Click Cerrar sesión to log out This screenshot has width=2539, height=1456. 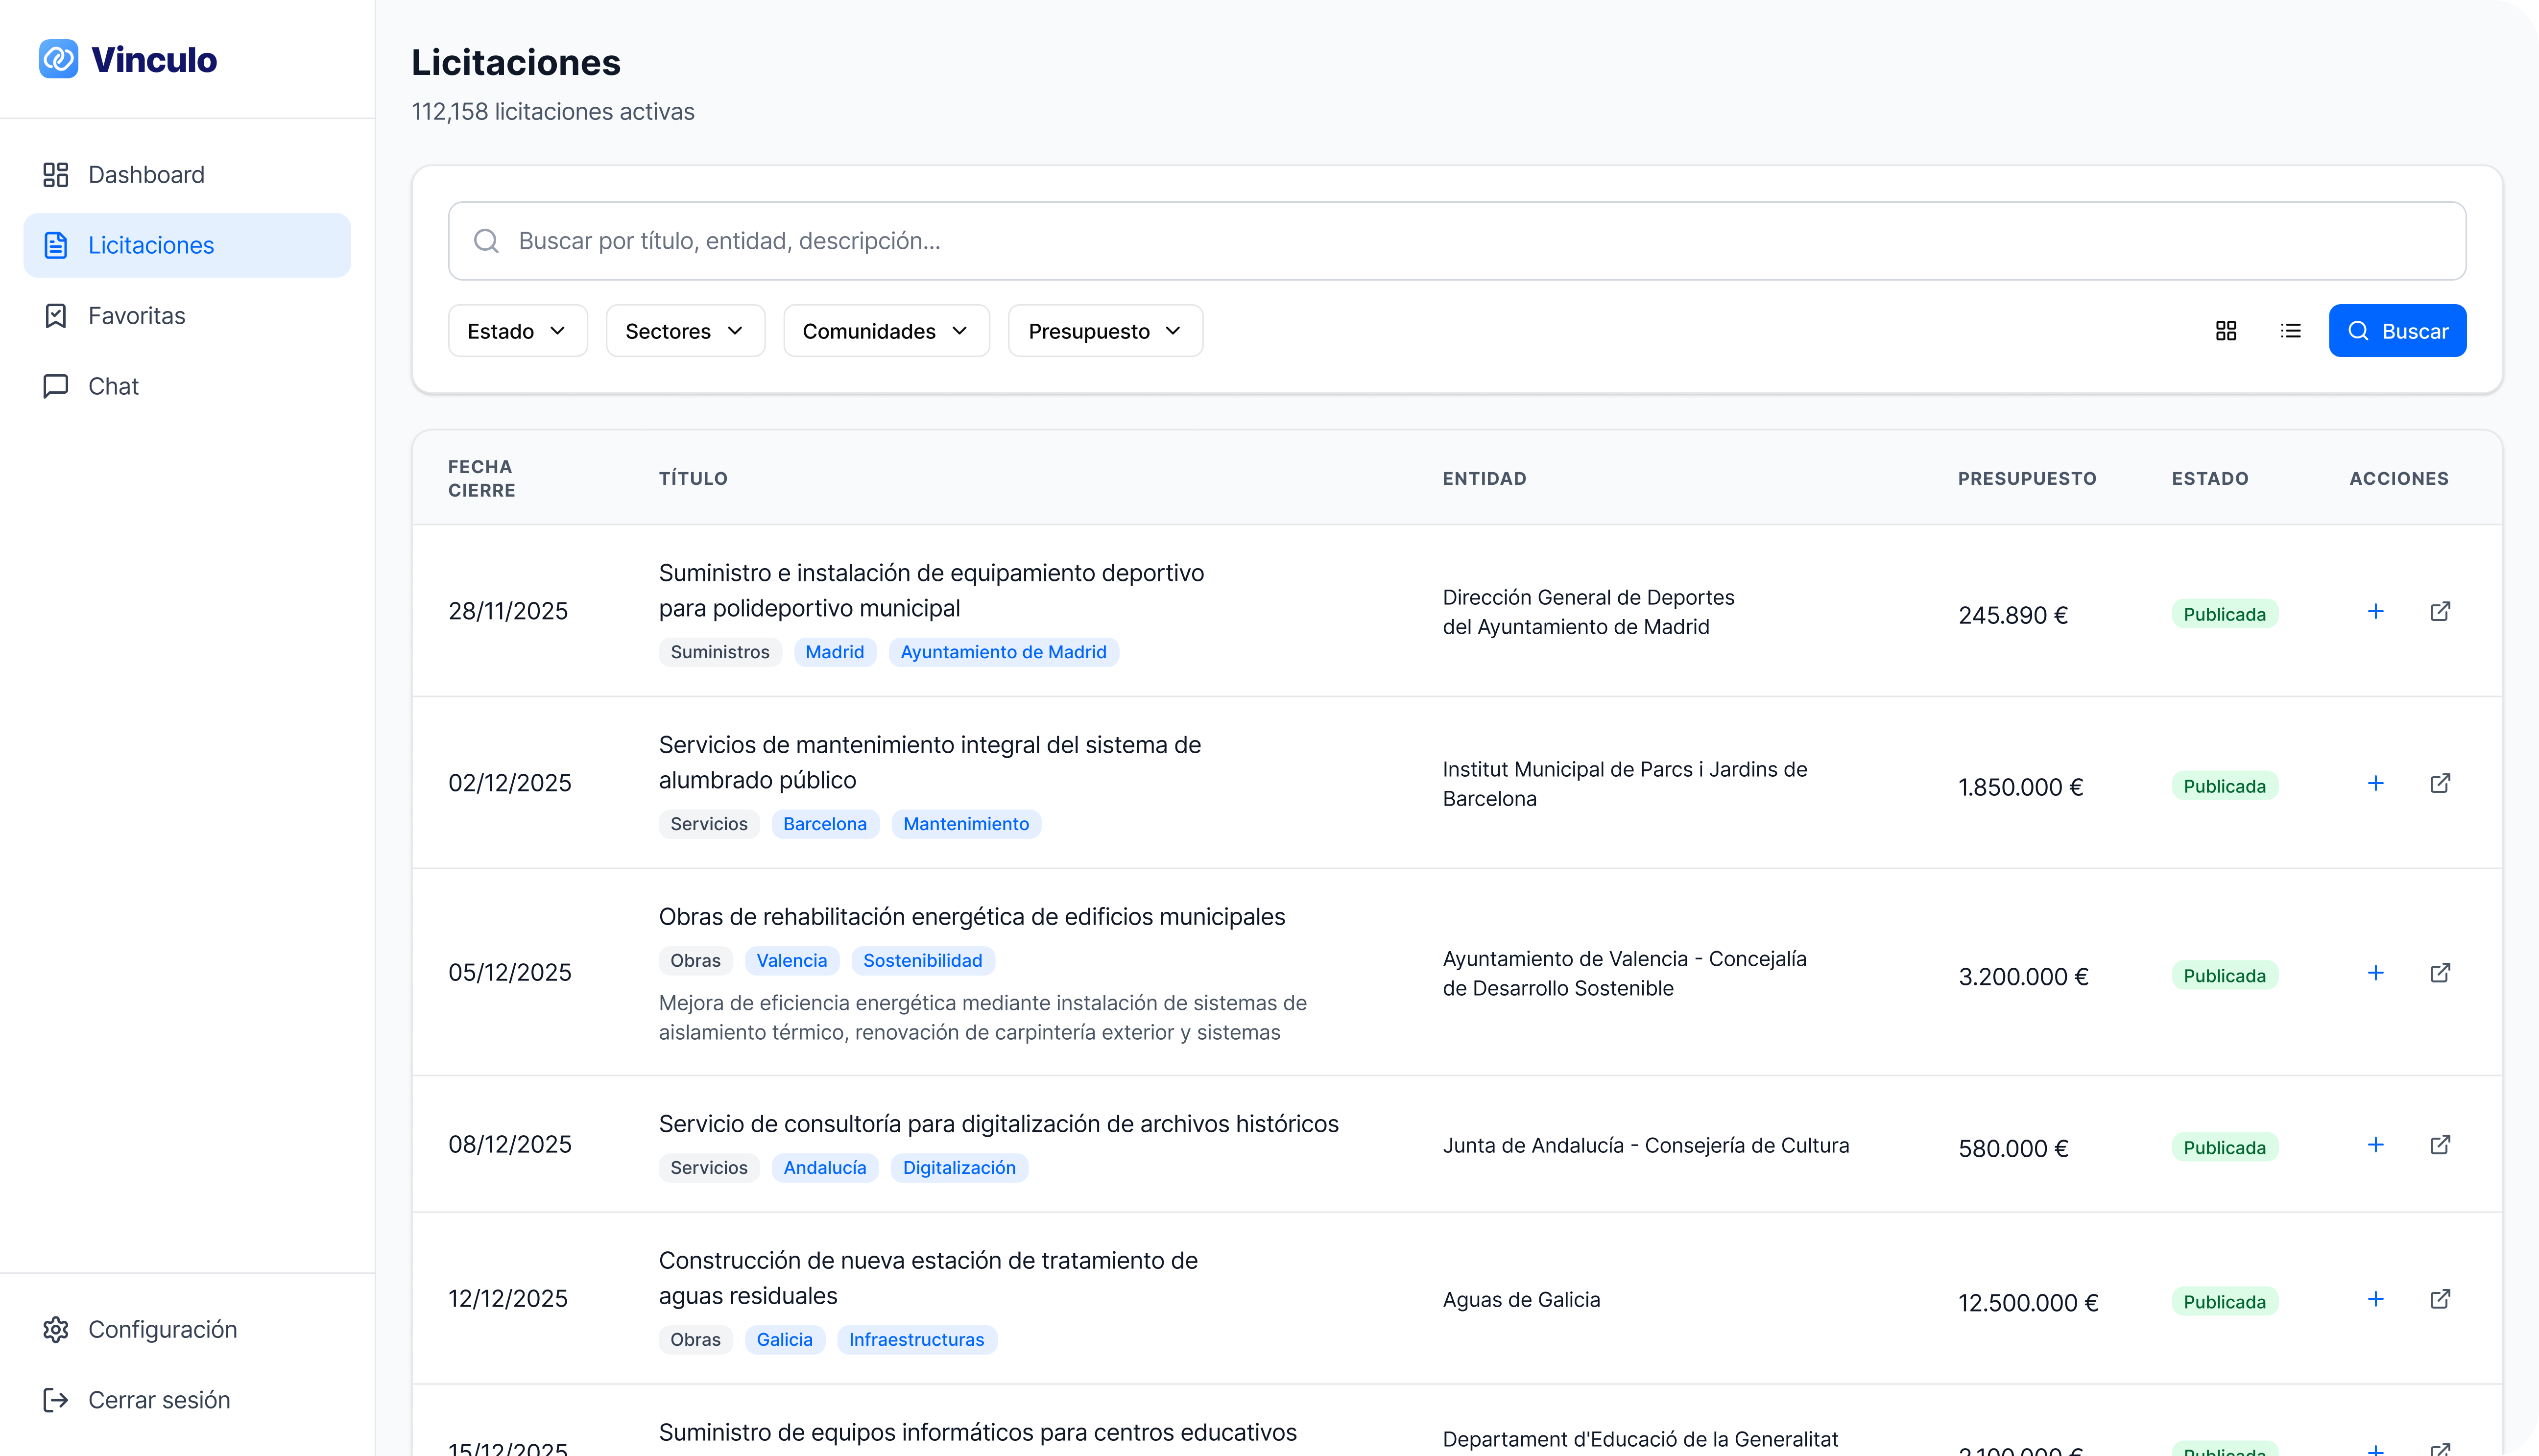click(x=159, y=1400)
